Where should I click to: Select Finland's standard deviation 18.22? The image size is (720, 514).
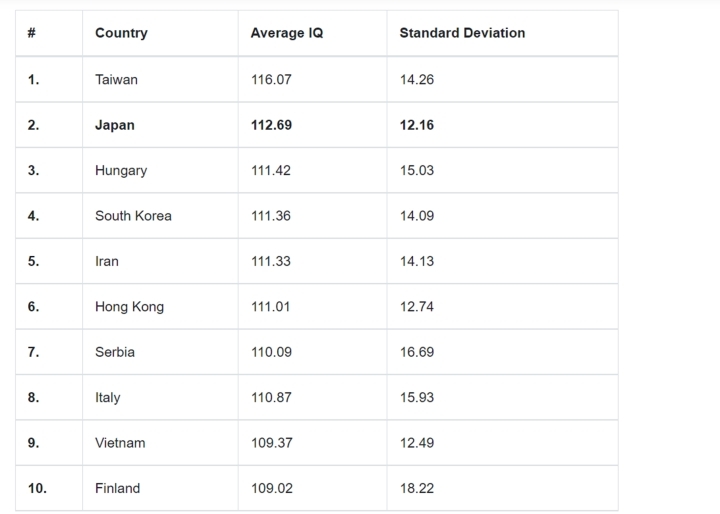point(417,488)
